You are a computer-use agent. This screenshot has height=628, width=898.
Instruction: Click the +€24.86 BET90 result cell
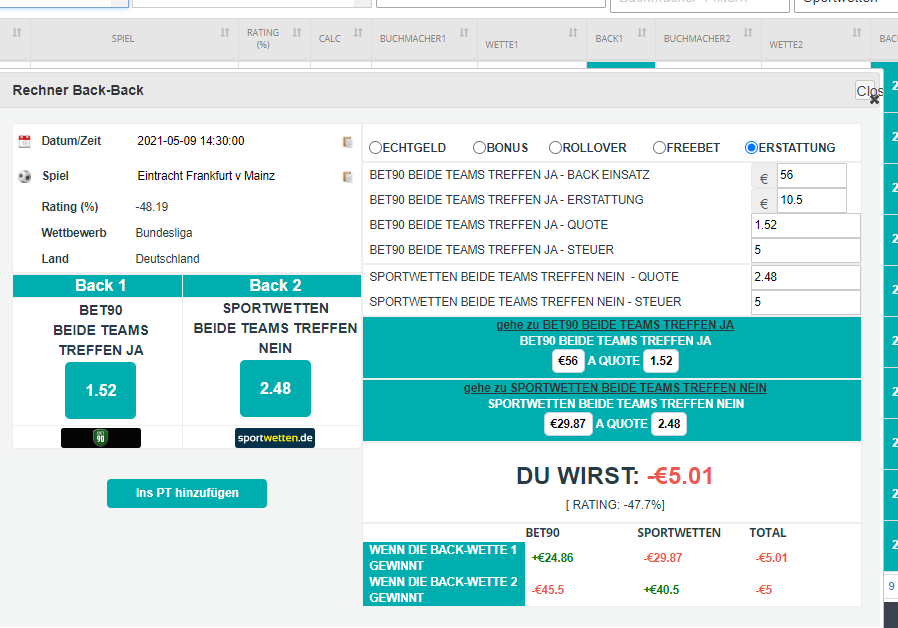(x=553, y=558)
